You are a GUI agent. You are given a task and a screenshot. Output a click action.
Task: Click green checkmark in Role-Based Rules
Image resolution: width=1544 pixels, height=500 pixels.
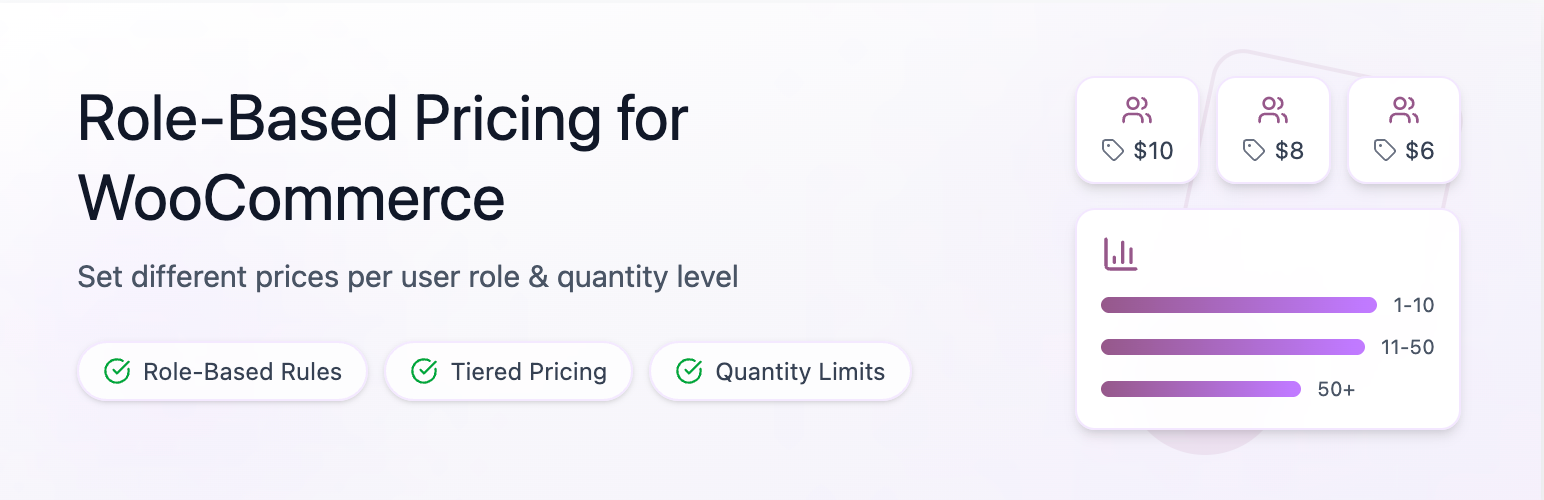click(117, 372)
